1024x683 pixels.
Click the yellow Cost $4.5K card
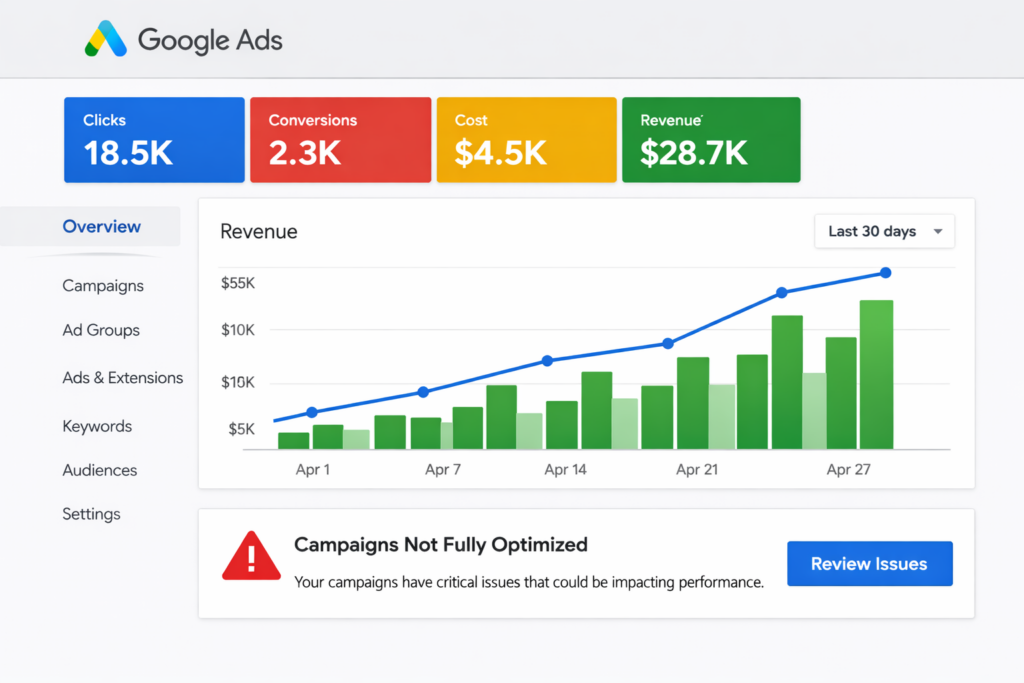526,140
